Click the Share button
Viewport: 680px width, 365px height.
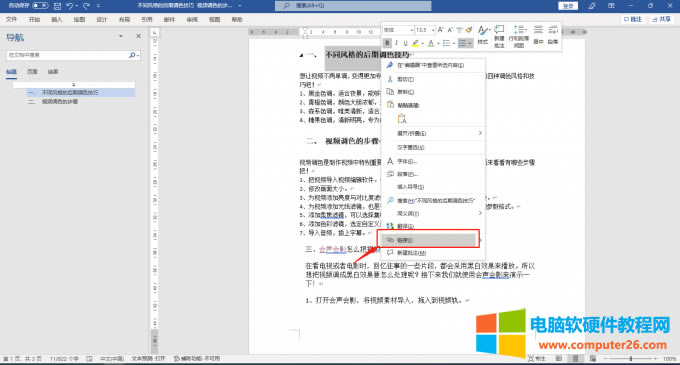pos(662,20)
